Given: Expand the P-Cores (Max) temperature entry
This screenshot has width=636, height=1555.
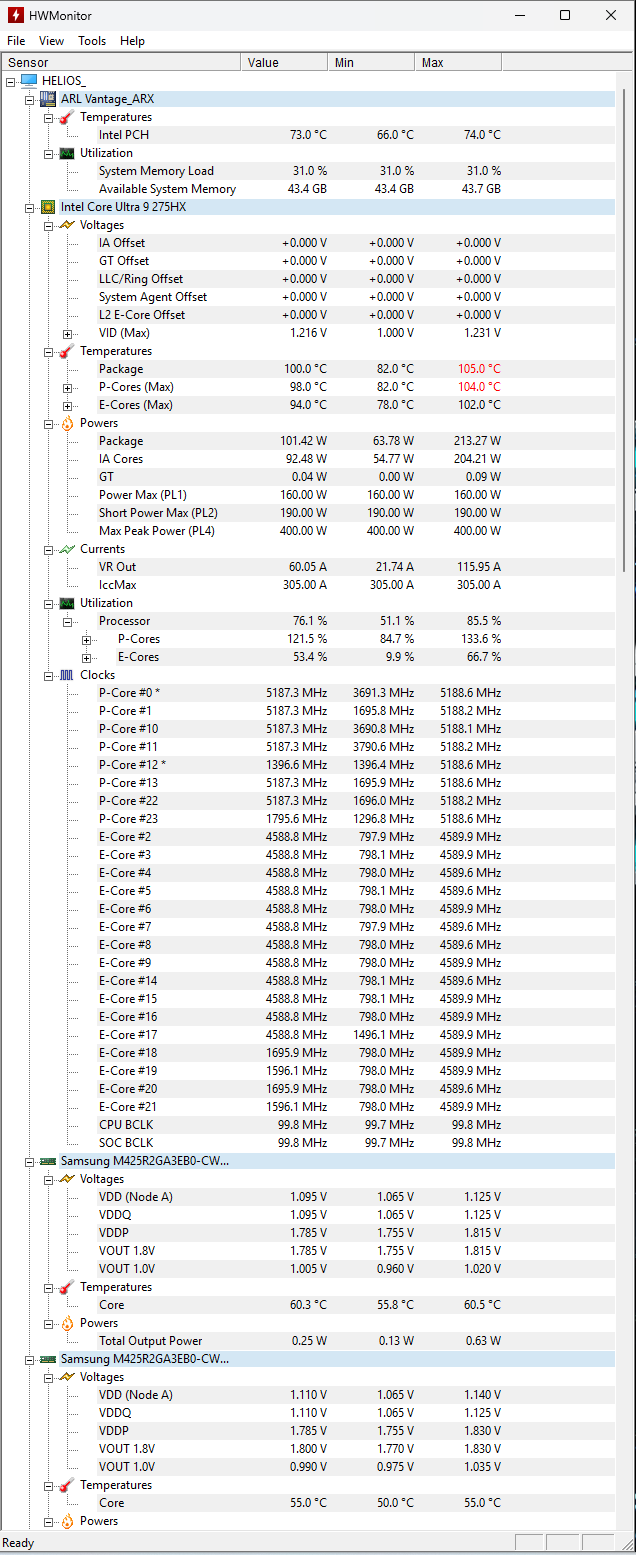Looking at the screenshot, I should pos(67,387).
